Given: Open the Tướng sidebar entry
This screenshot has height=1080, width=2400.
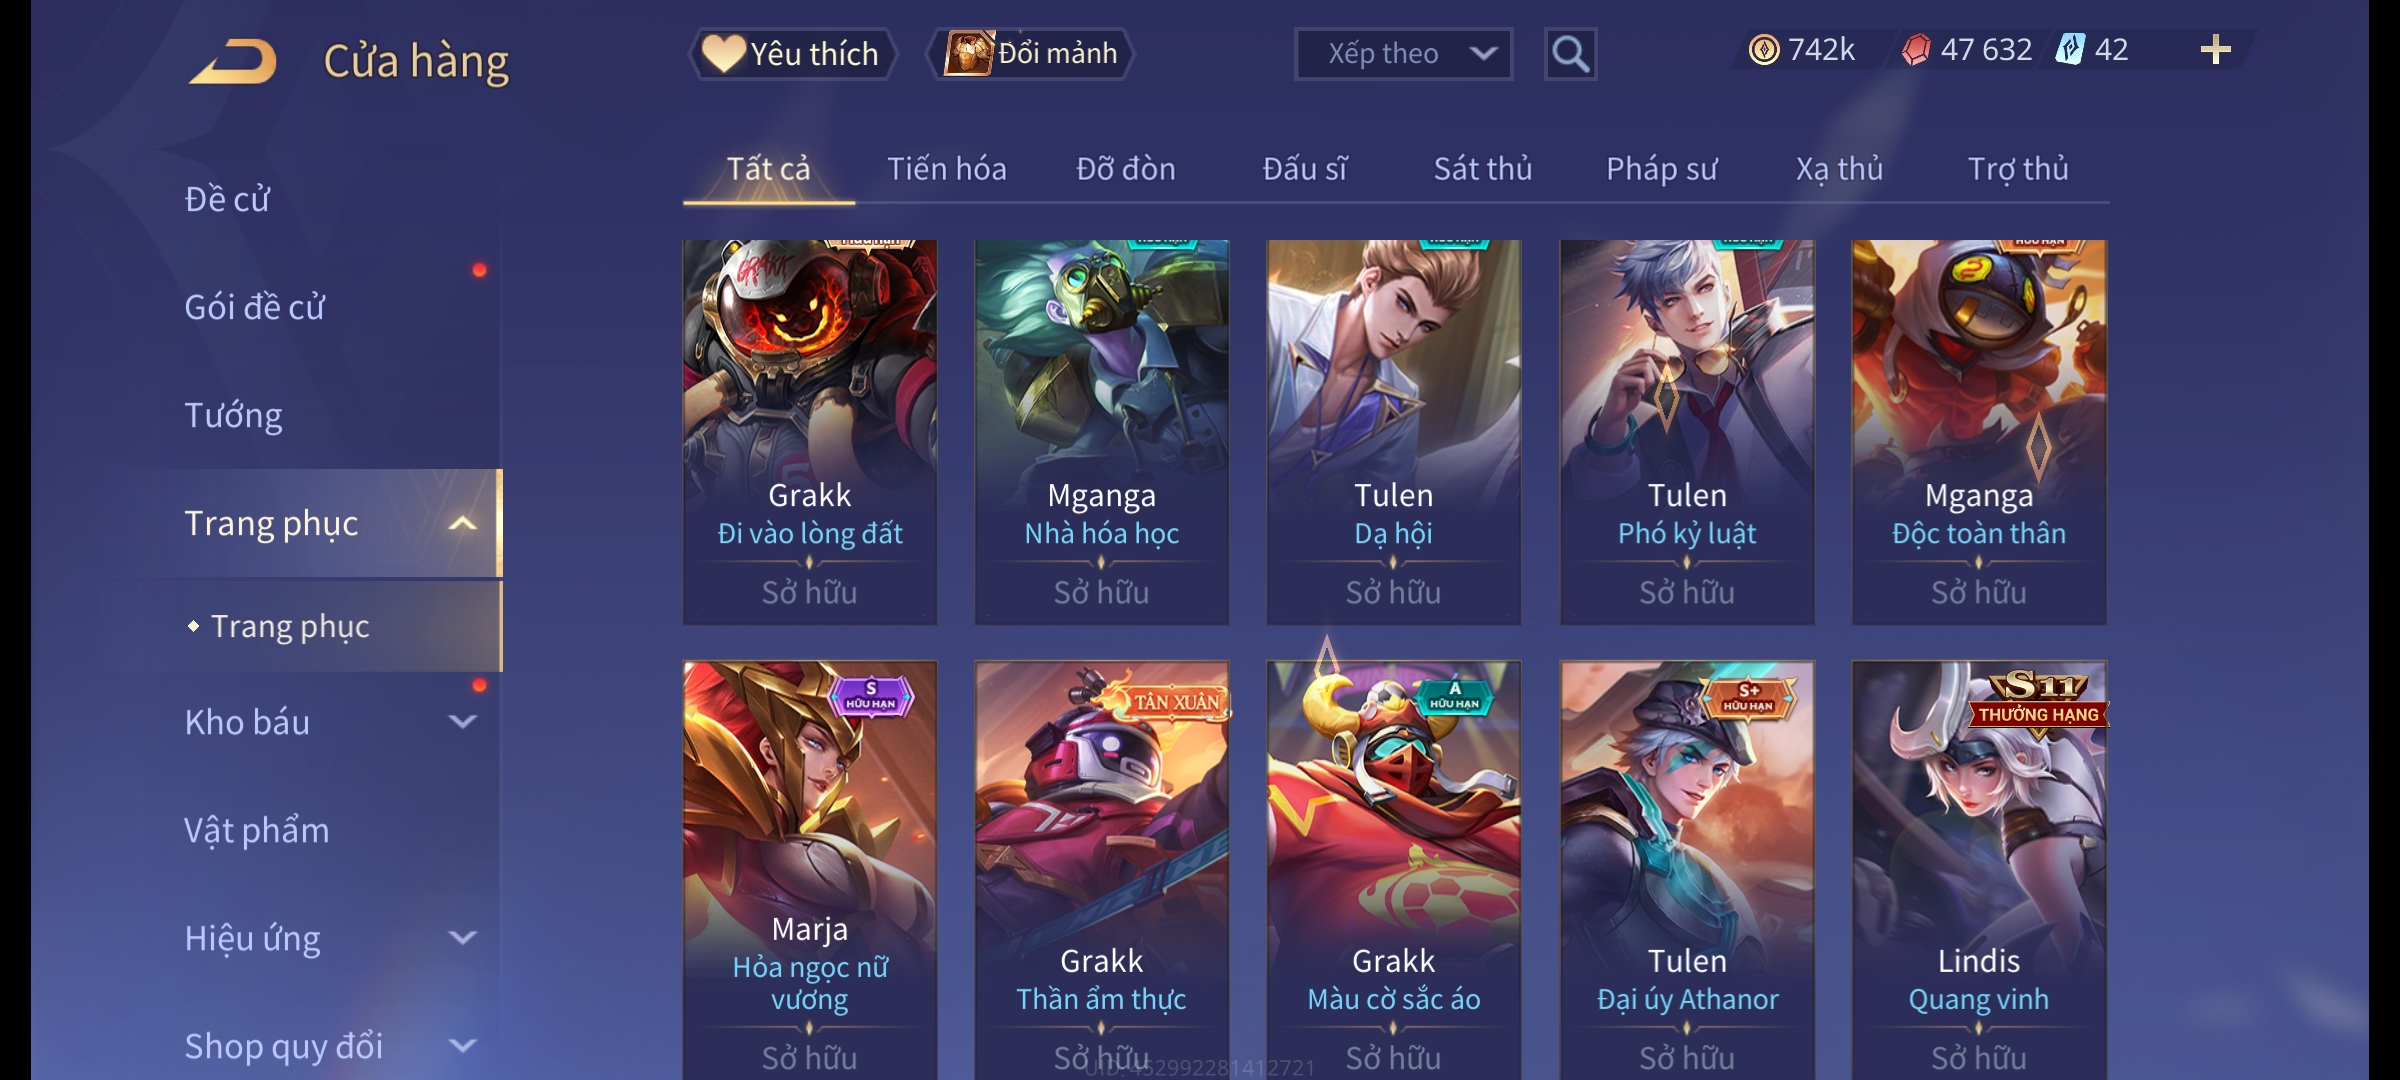Looking at the screenshot, I should 233,415.
